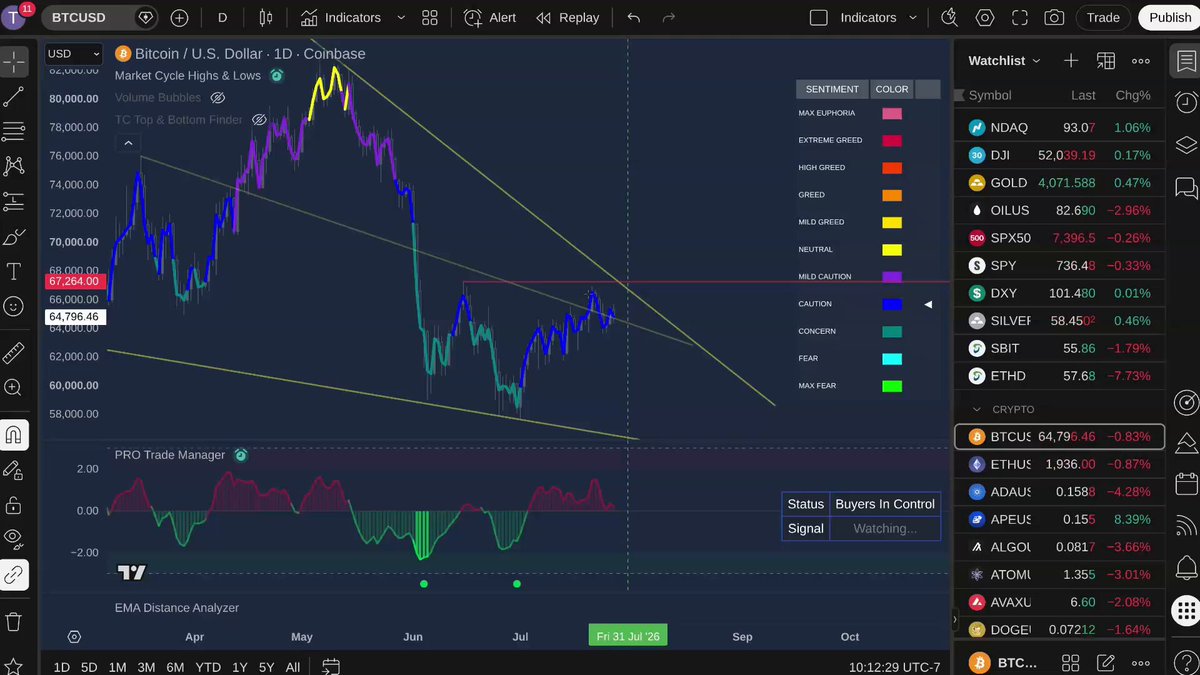1200x675 pixels.
Task: Open the text annotation tool
Action: [14, 271]
